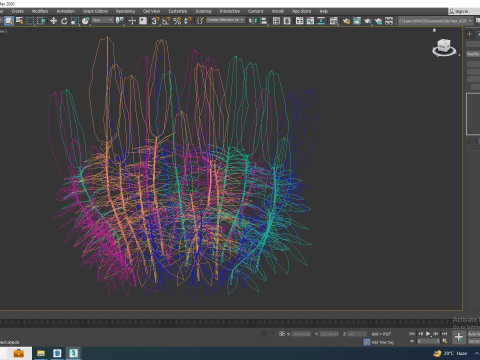480x360 pixels.
Task: Activate the Select and Move tool
Action: click(53, 21)
